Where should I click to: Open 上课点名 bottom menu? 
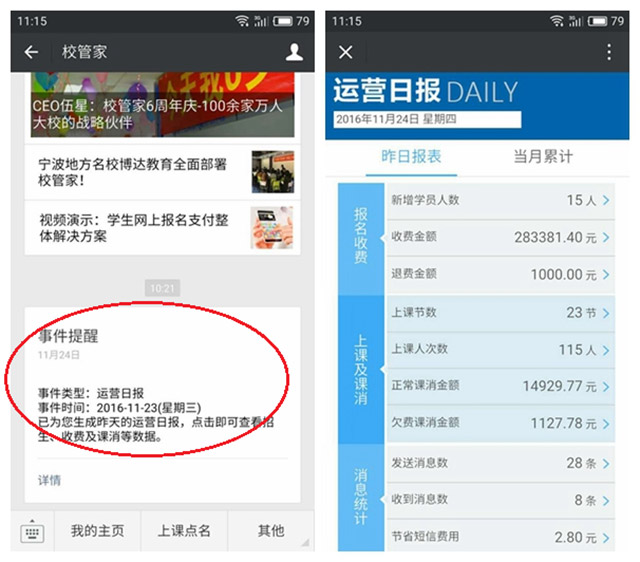[184, 531]
